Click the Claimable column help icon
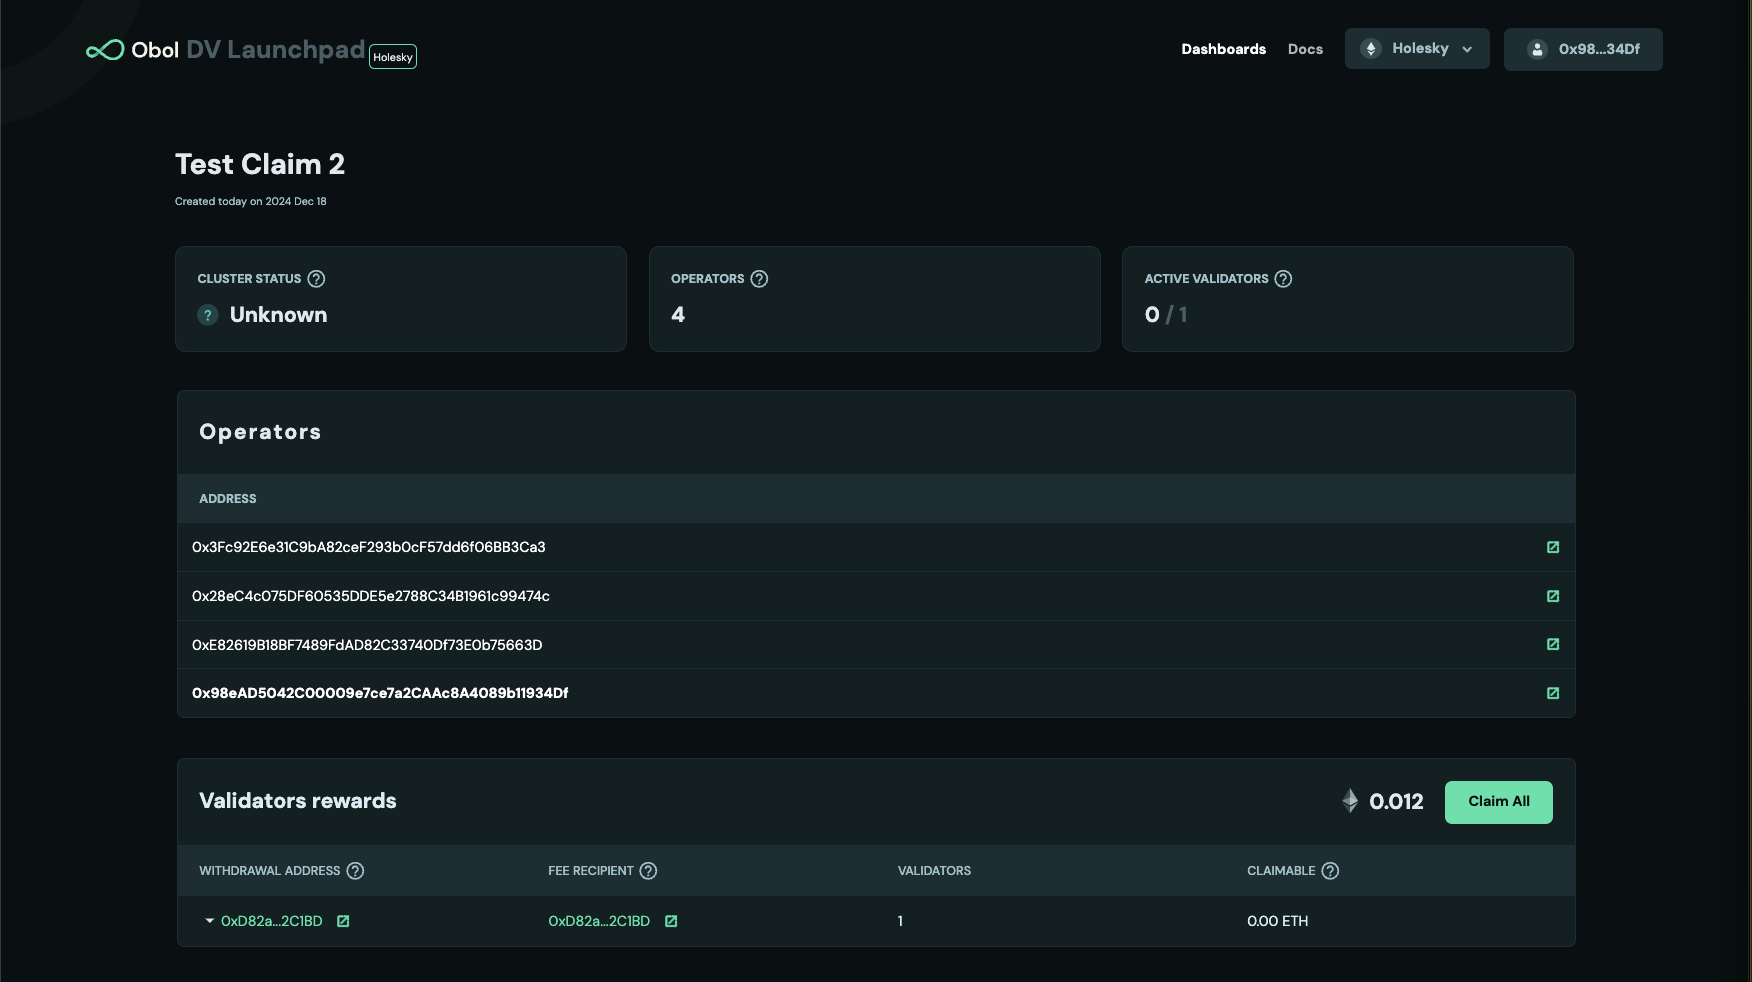Viewport: 1752px width, 982px height. tap(1330, 871)
